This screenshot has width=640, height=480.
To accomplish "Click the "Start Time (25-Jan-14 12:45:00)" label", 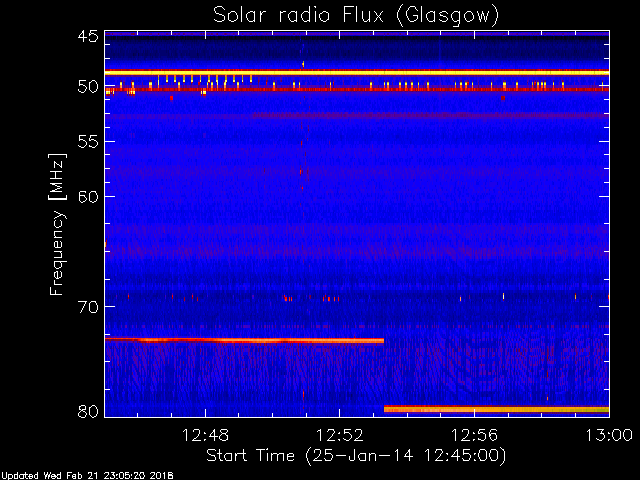I will click(x=356, y=456).
